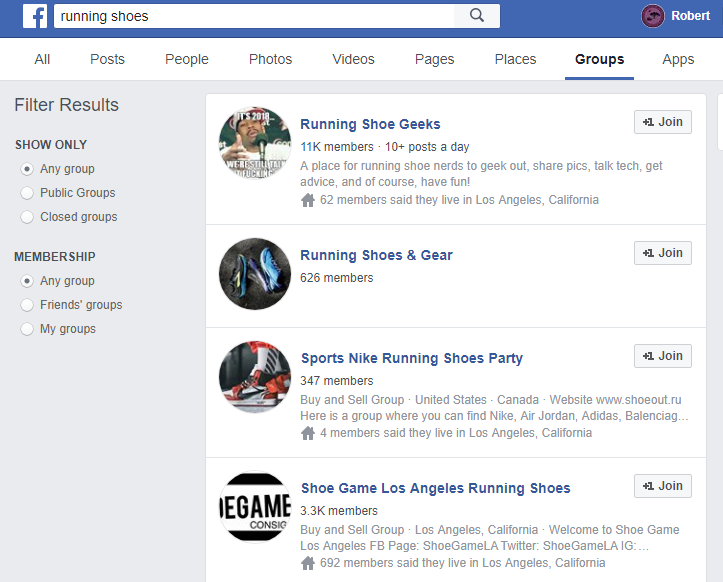Click the Filter Results heading
Viewport: 723px width, 582px height.
coord(66,105)
